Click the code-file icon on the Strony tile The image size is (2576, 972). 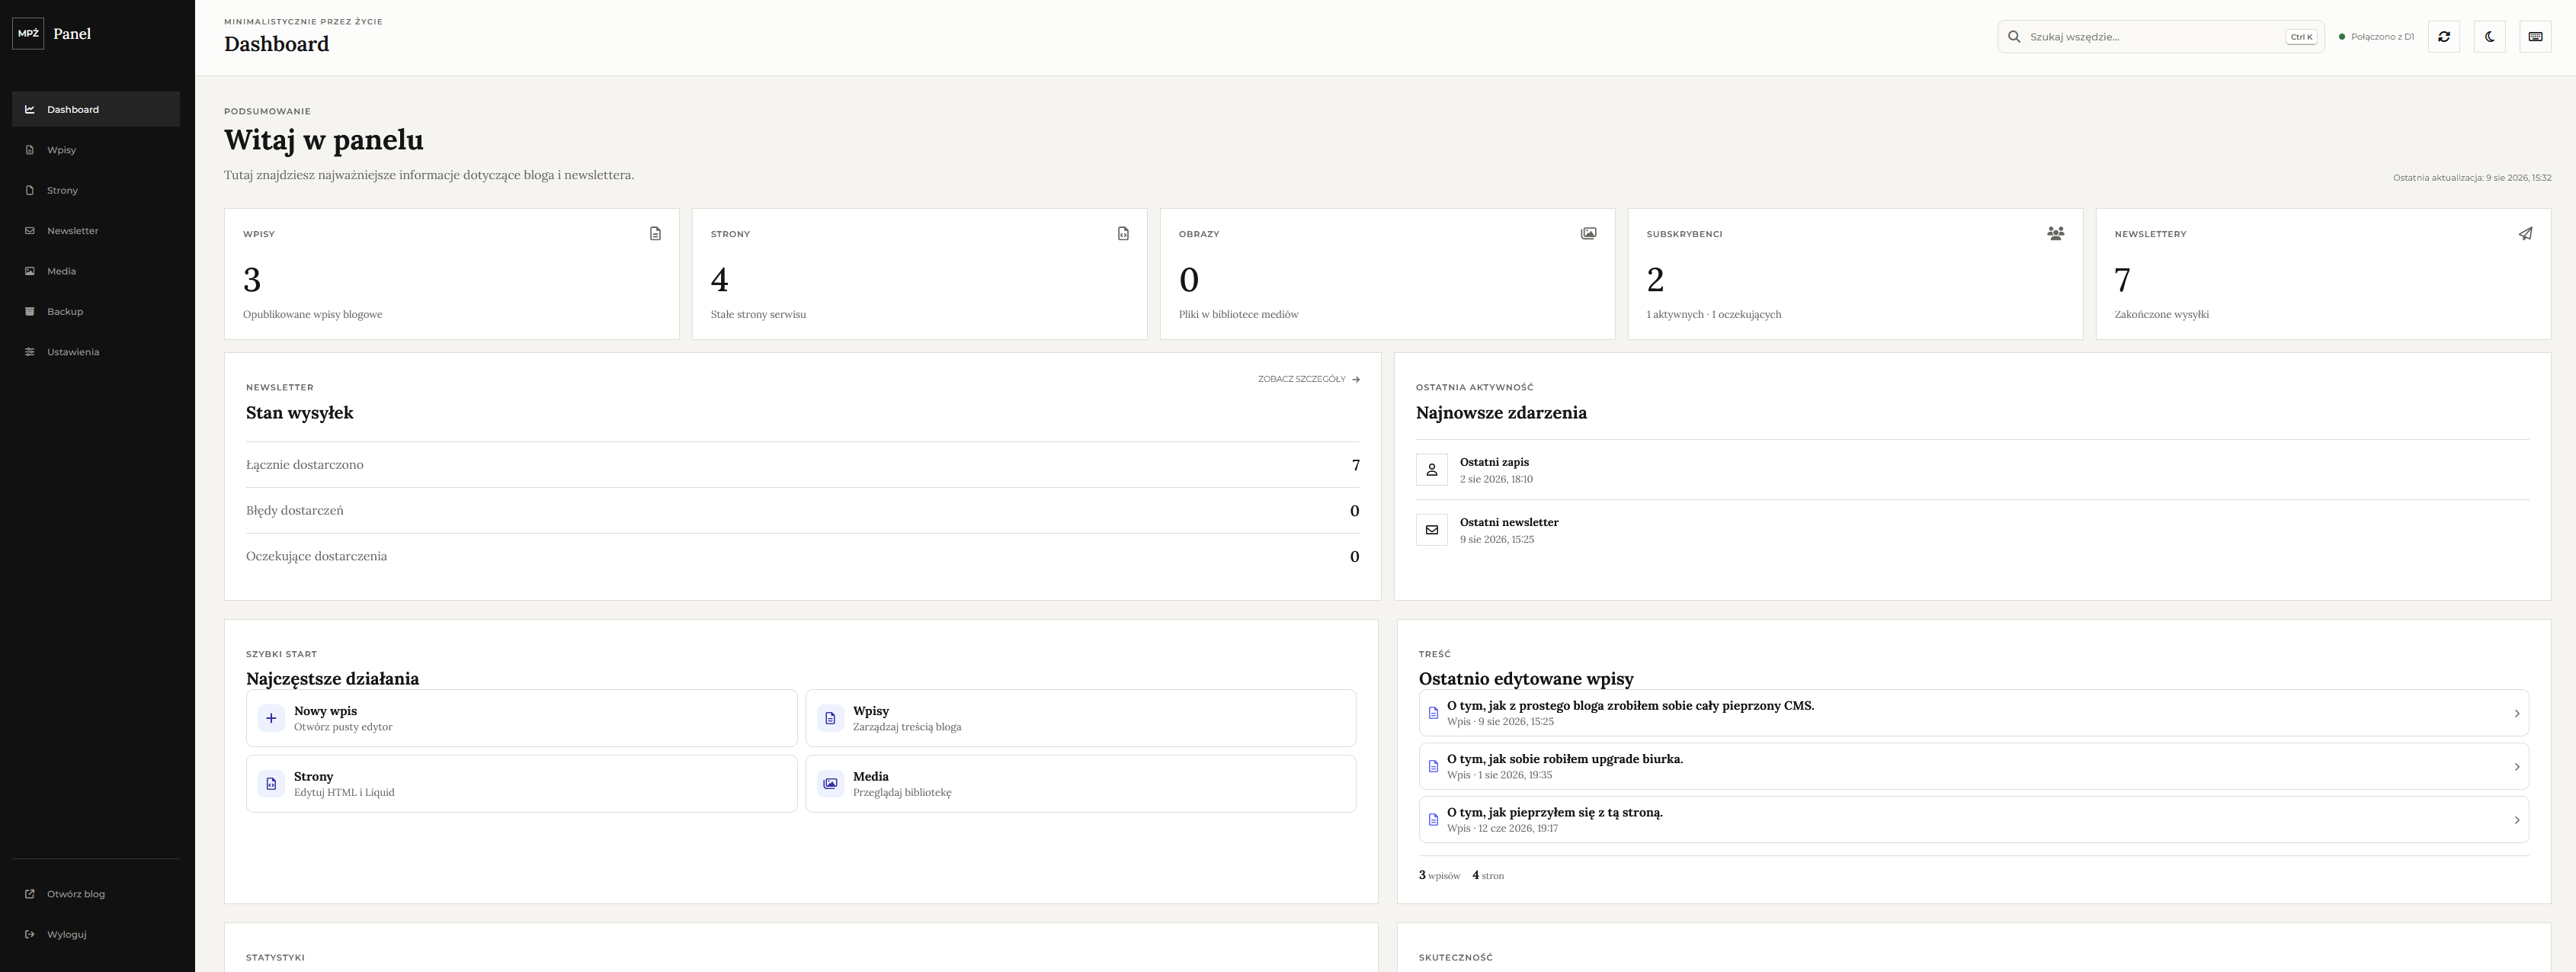271,784
